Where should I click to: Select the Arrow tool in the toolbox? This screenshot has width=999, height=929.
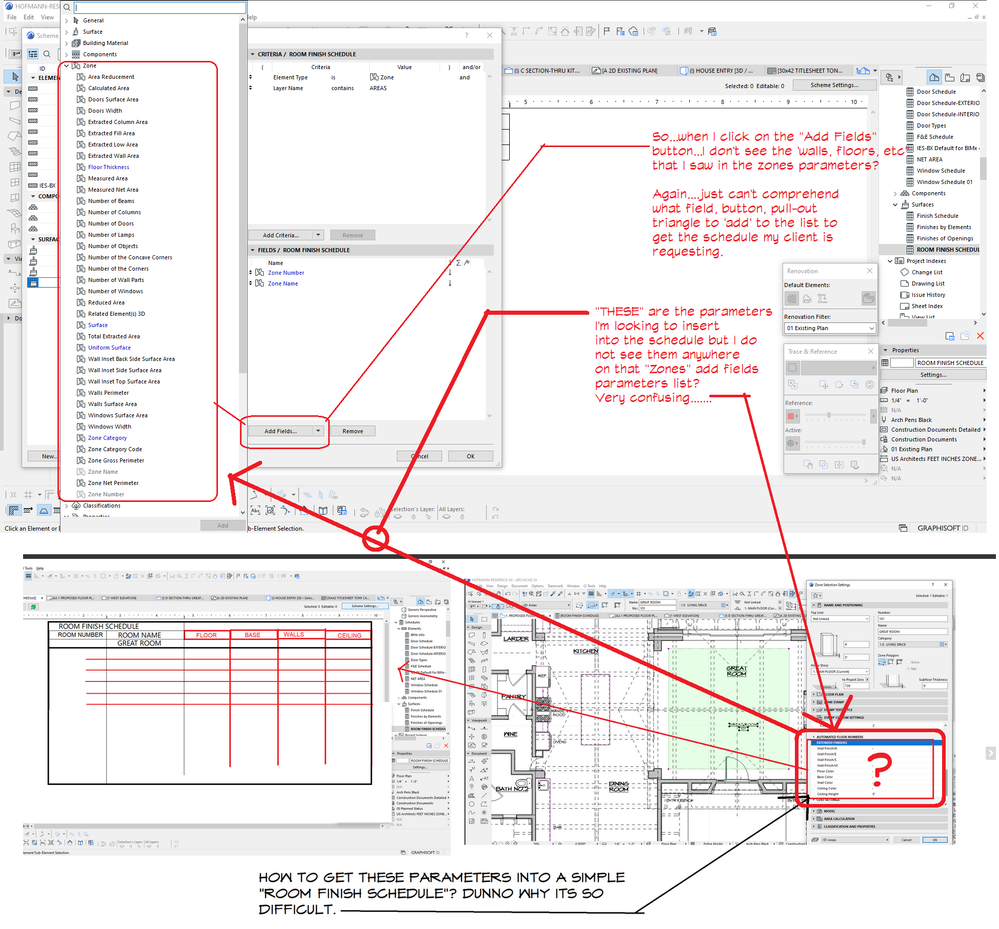pos(15,76)
